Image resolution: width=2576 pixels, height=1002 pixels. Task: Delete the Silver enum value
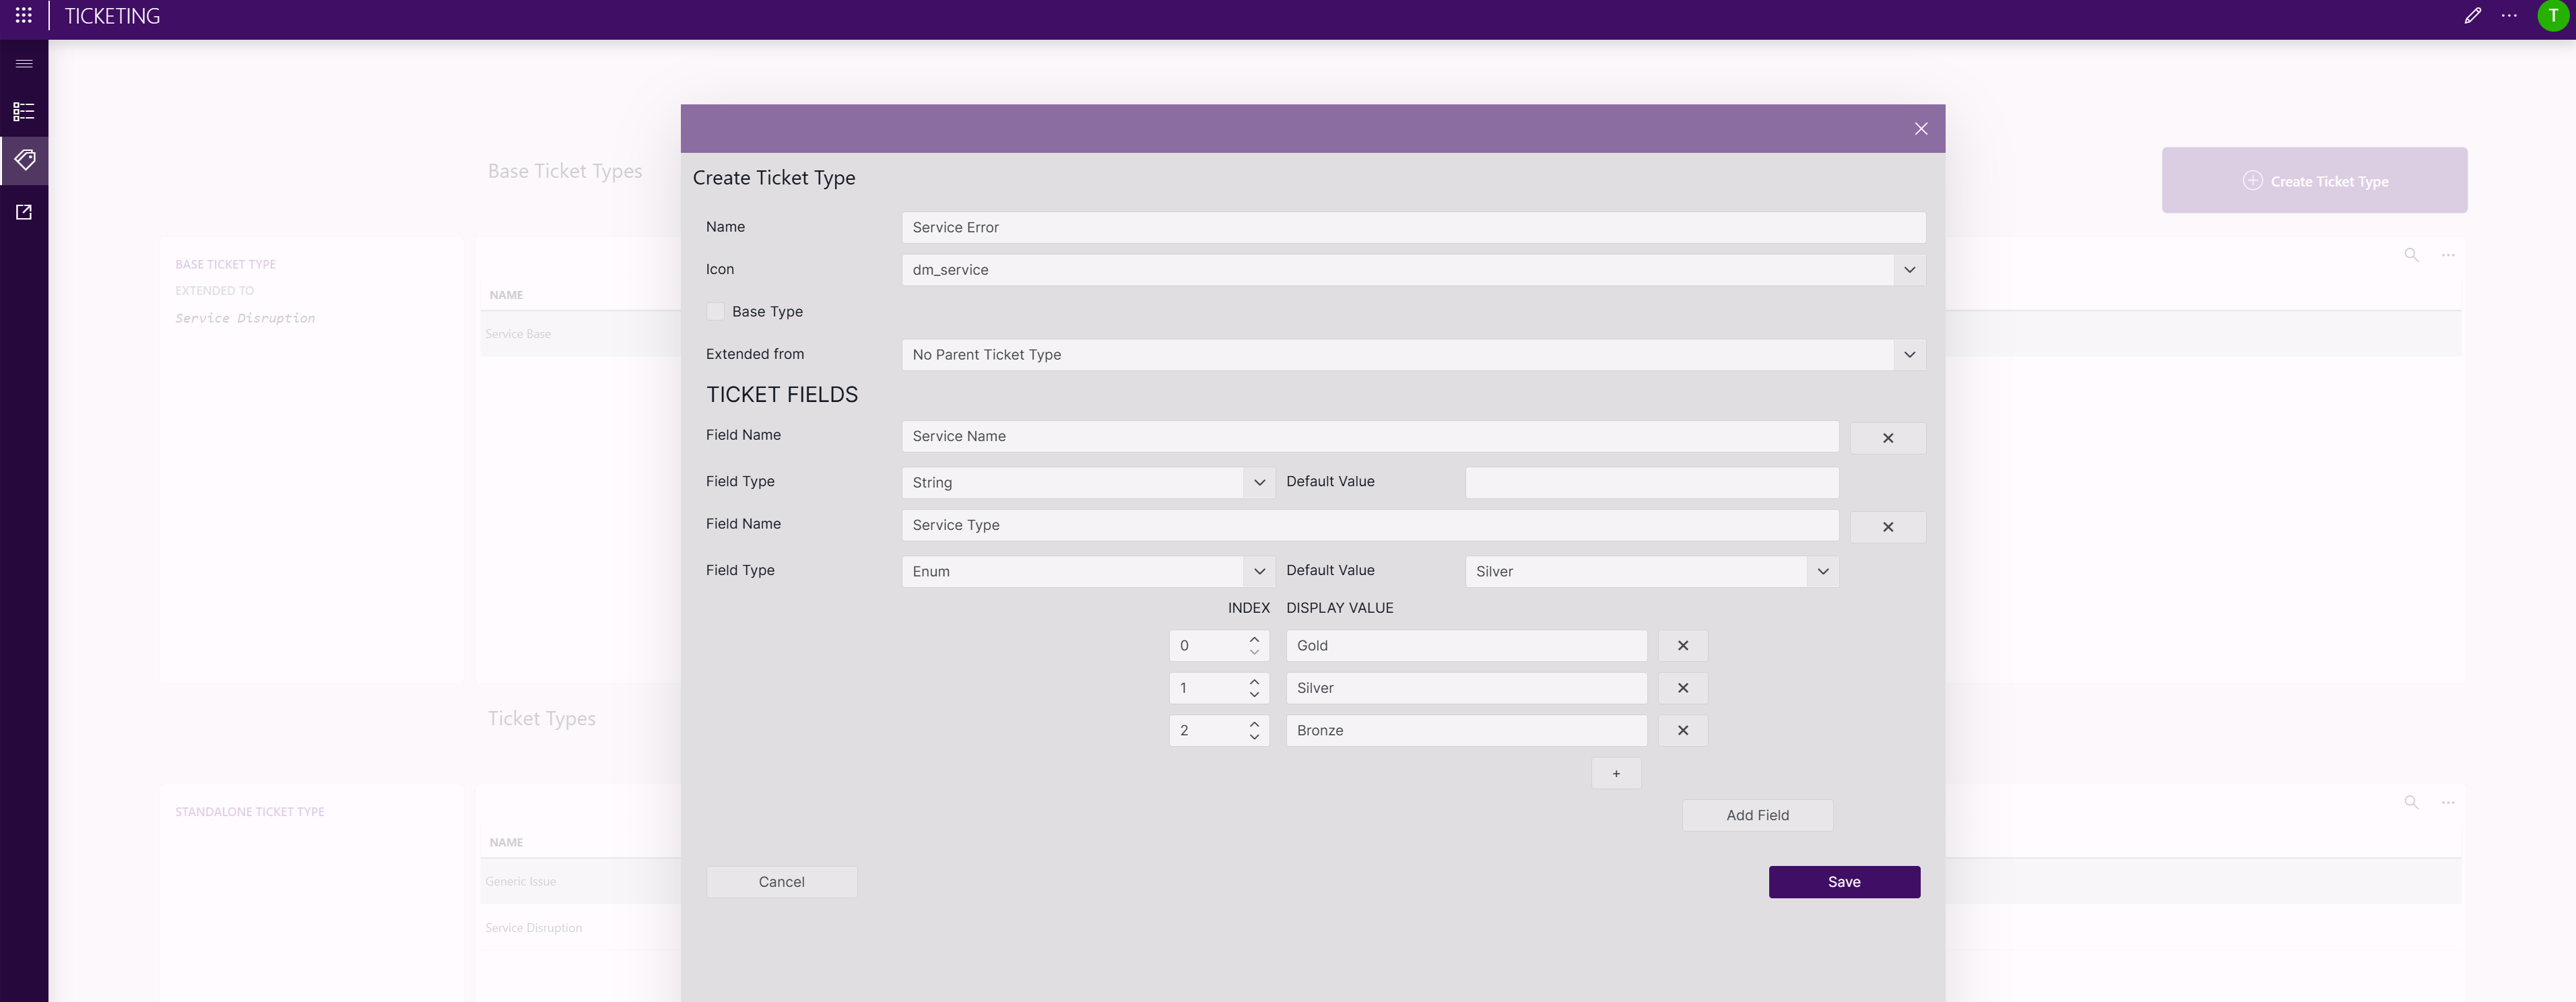click(1682, 688)
